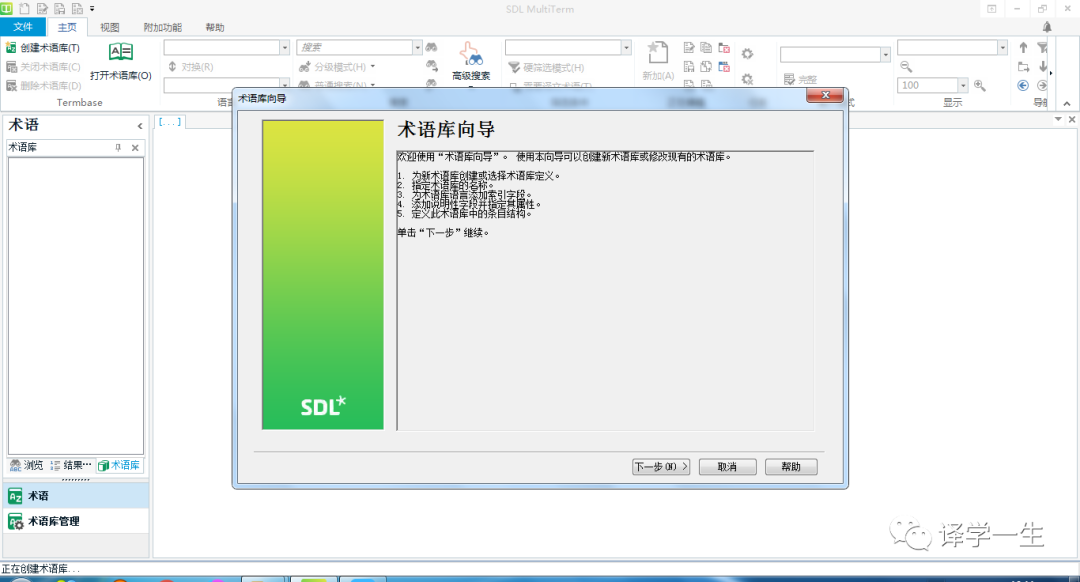The image size is (1080, 582).
Task: Click the up arrow navigation icon
Action: pos(1024,48)
